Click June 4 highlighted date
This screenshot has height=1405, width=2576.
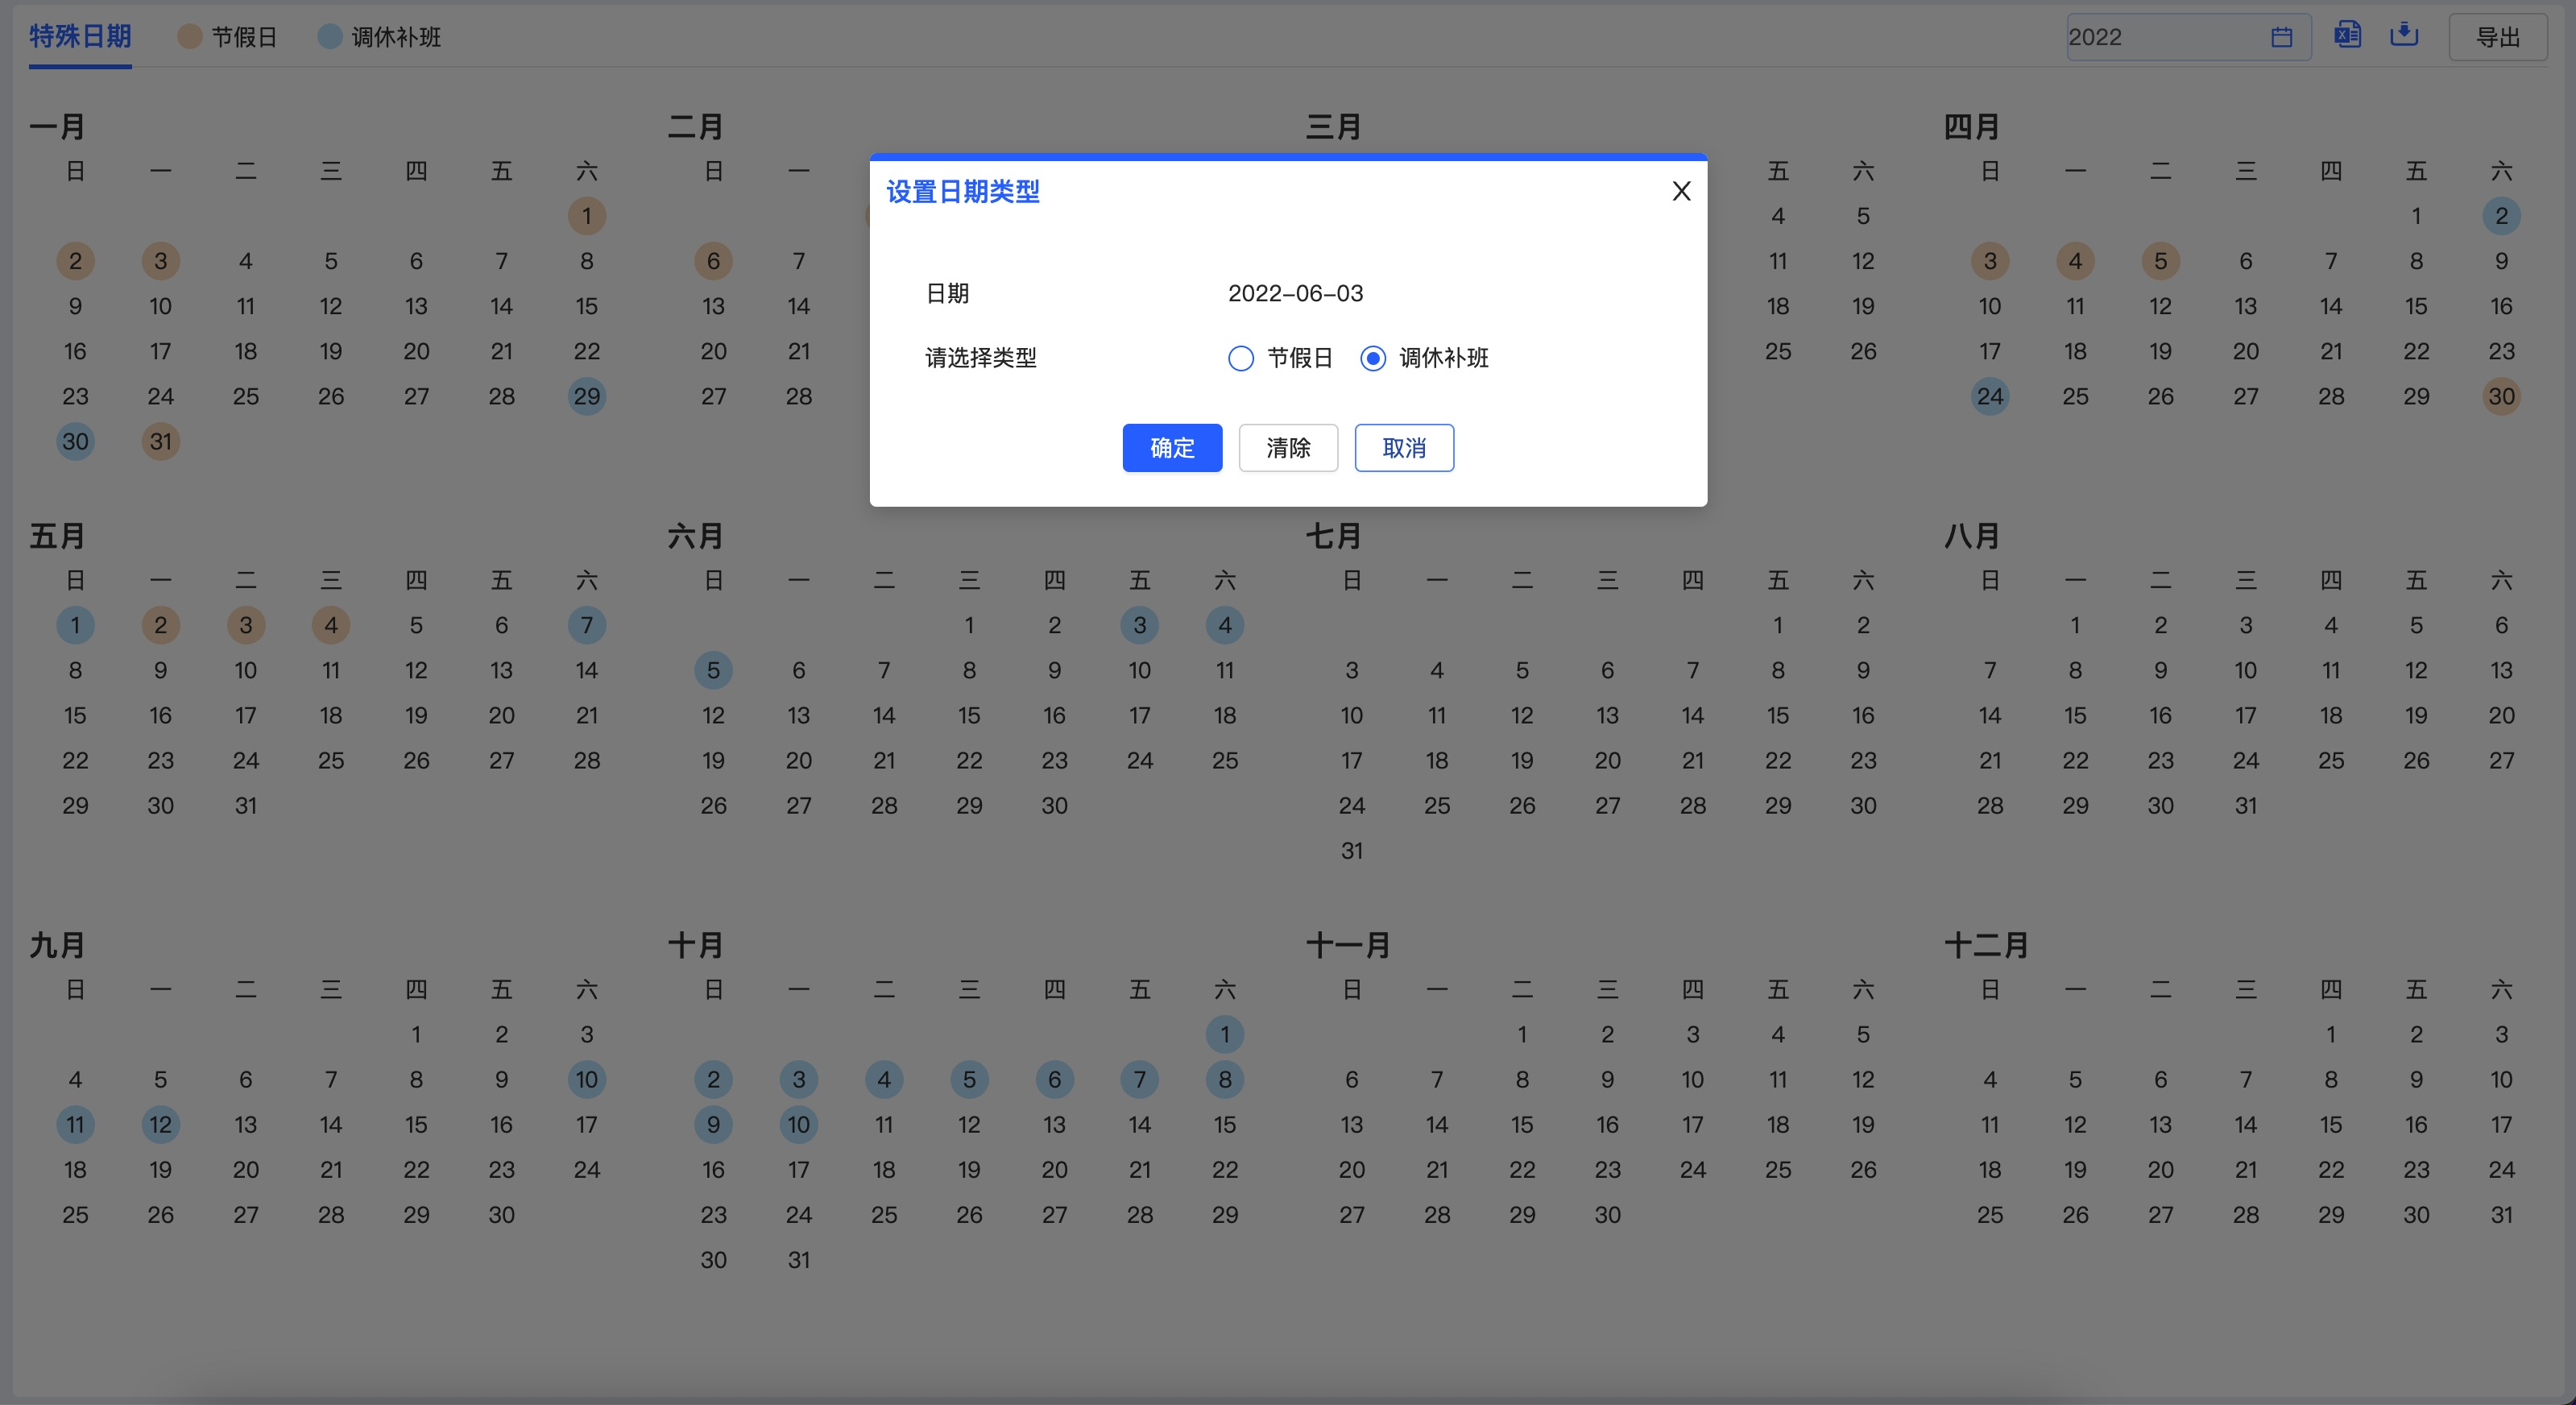pyautogui.click(x=1225, y=625)
